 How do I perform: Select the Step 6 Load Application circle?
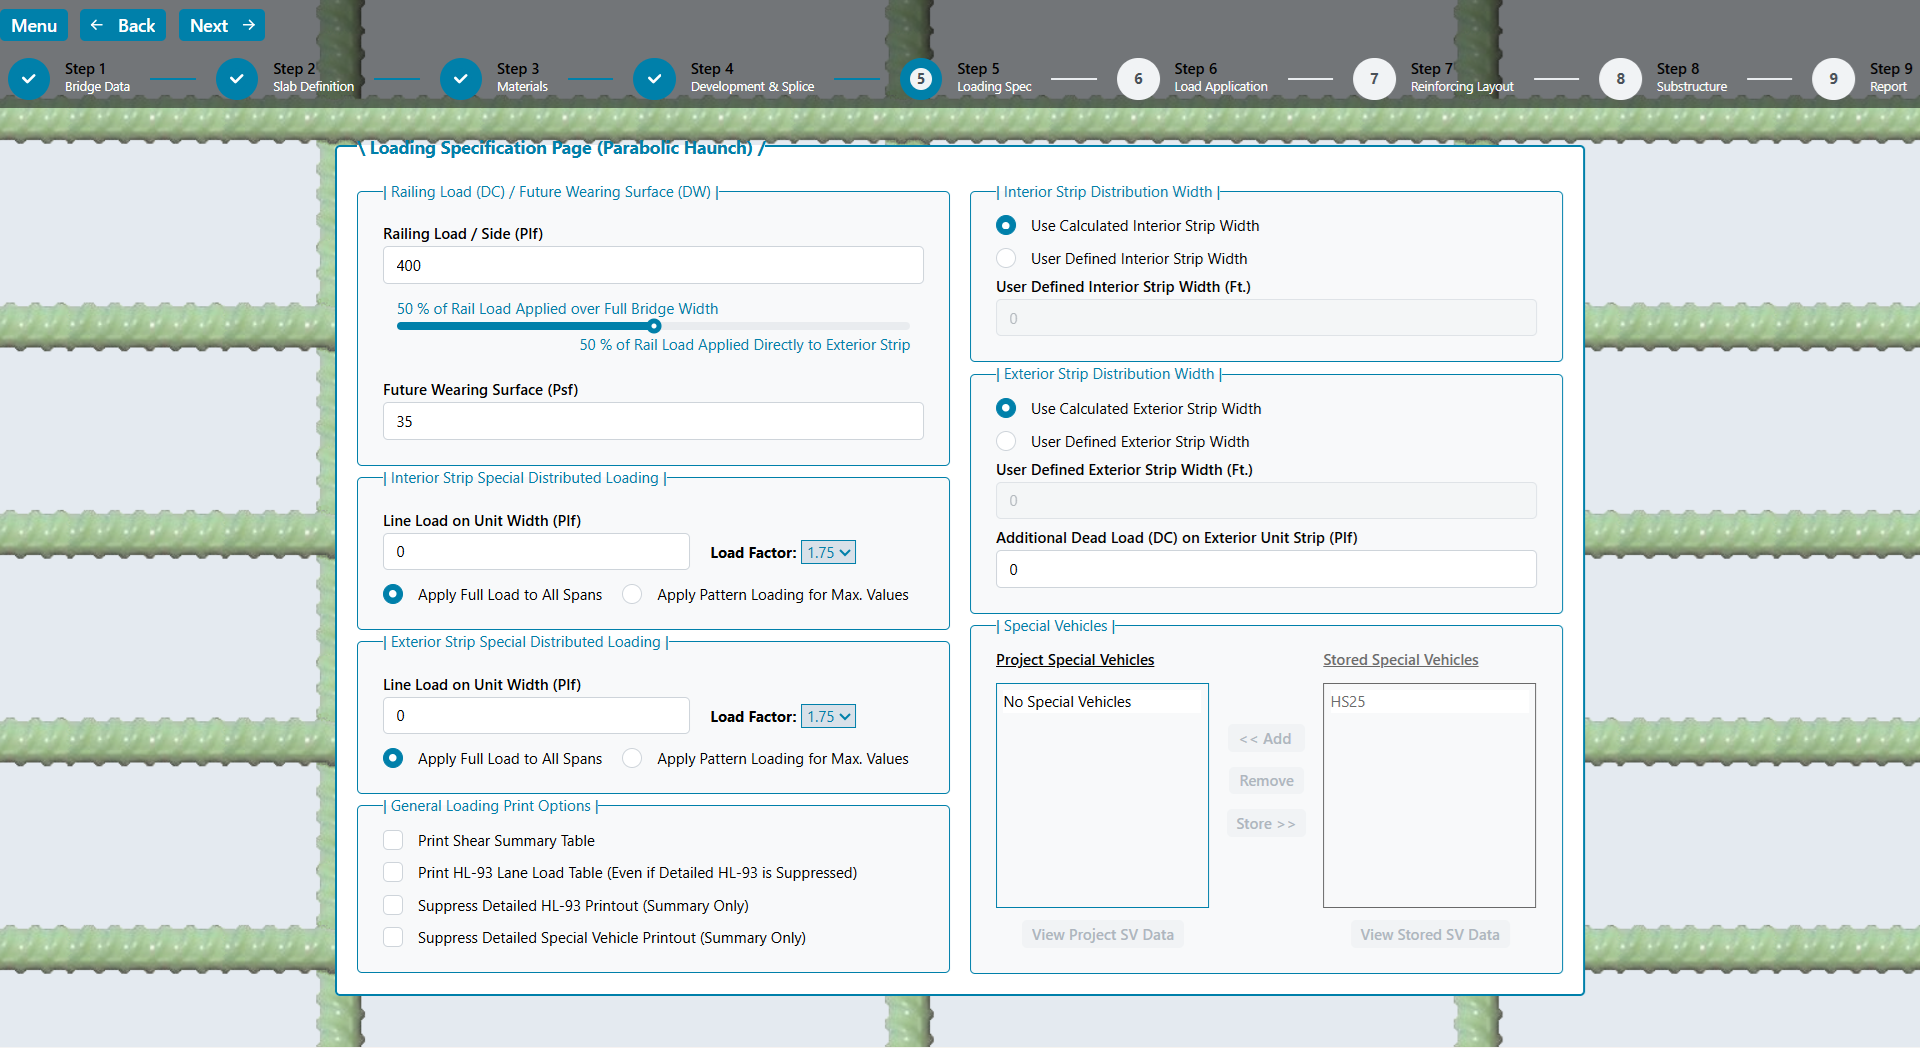pos(1138,79)
